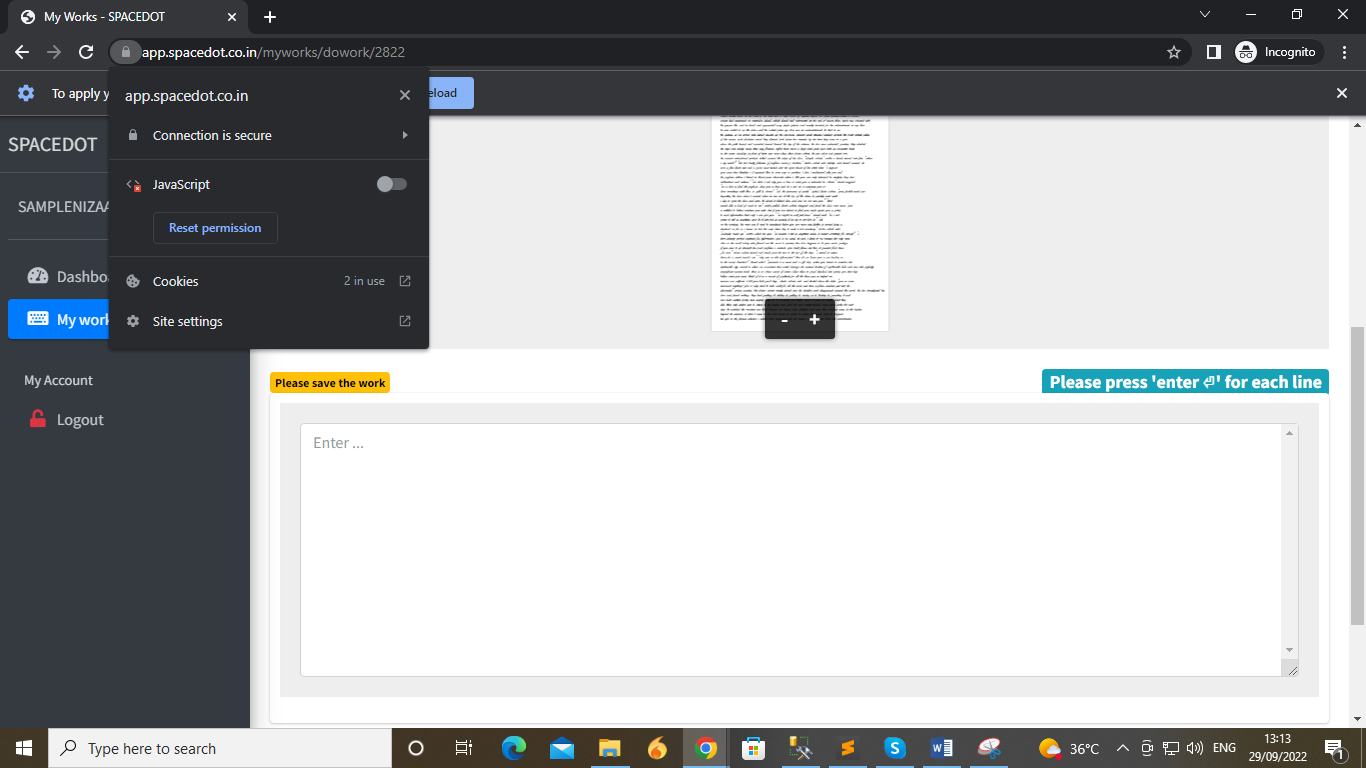Show hidden system tray icons chevron
This screenshot has width=1366, height=768.
(x=1122, y=748)
